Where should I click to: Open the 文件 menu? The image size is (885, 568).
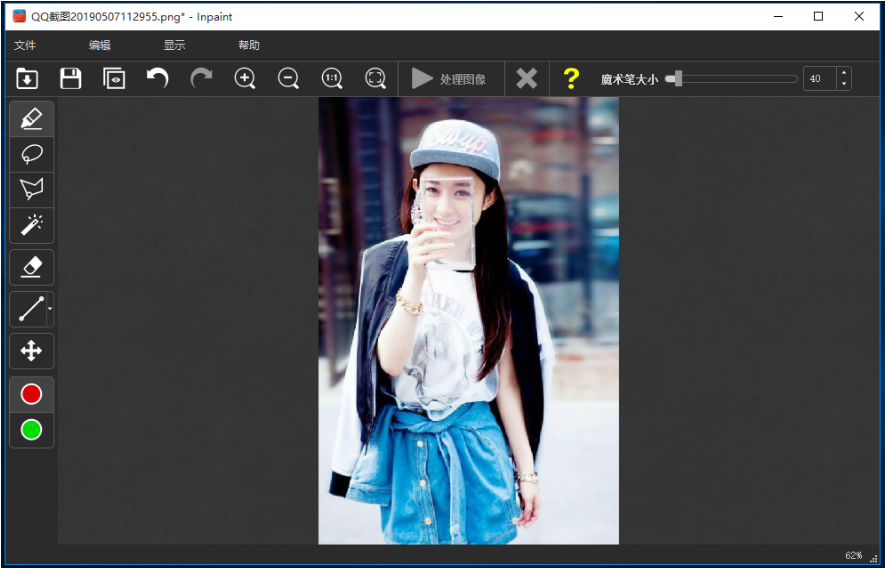25,45
